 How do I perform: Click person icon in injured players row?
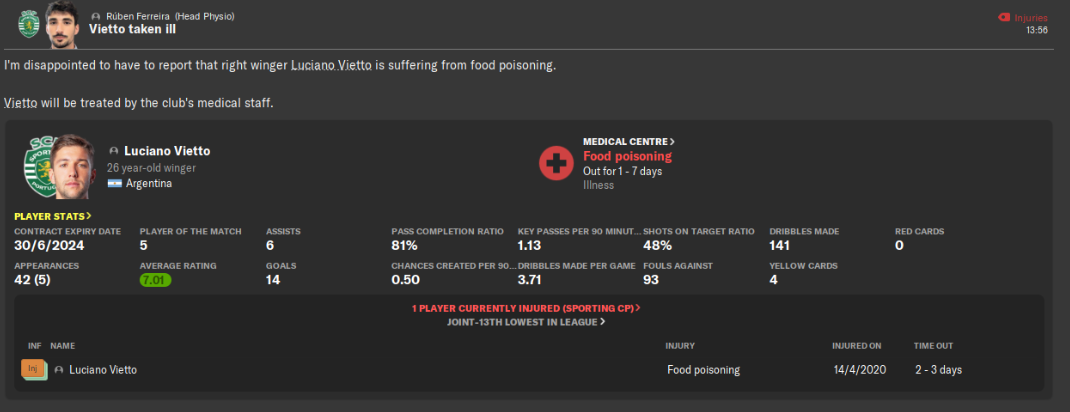[59, 370]
